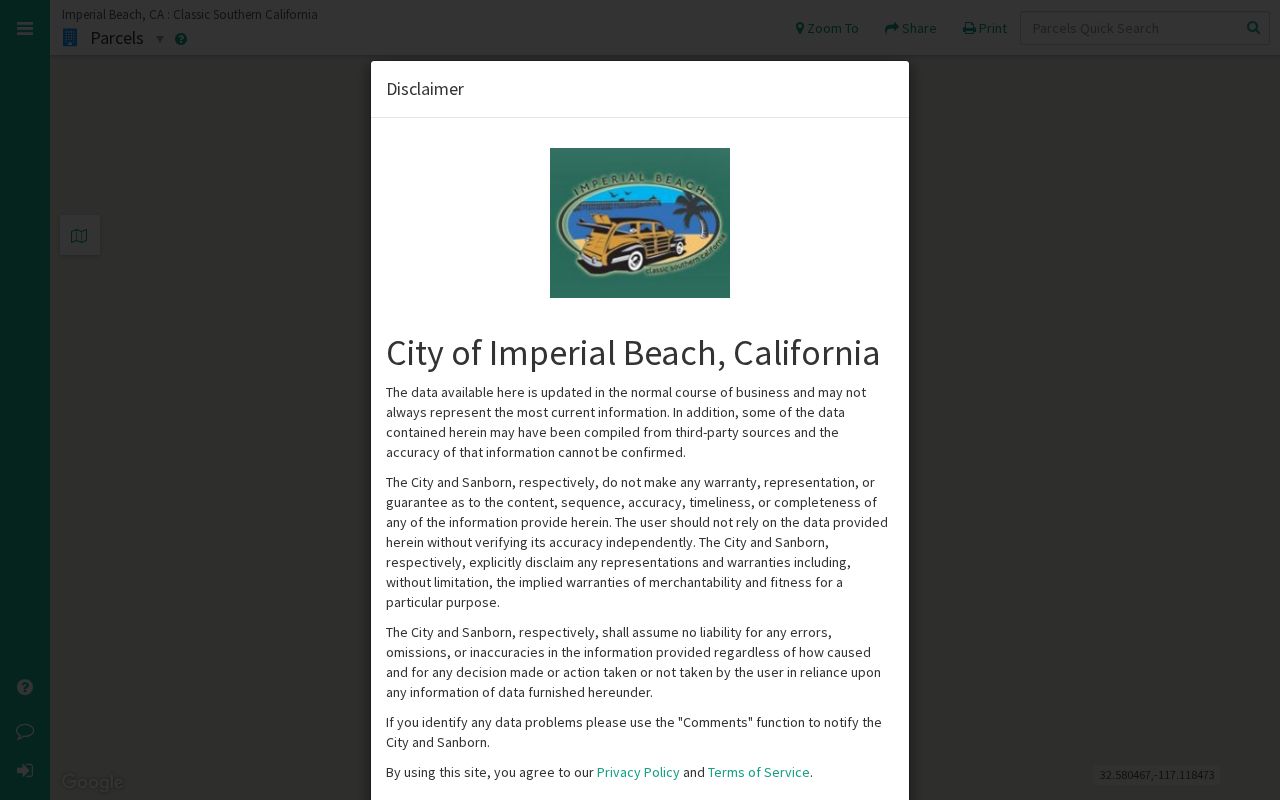Open the hamburger menu in the sidebar
1280x800 pixels.
[x=25, y=29]
